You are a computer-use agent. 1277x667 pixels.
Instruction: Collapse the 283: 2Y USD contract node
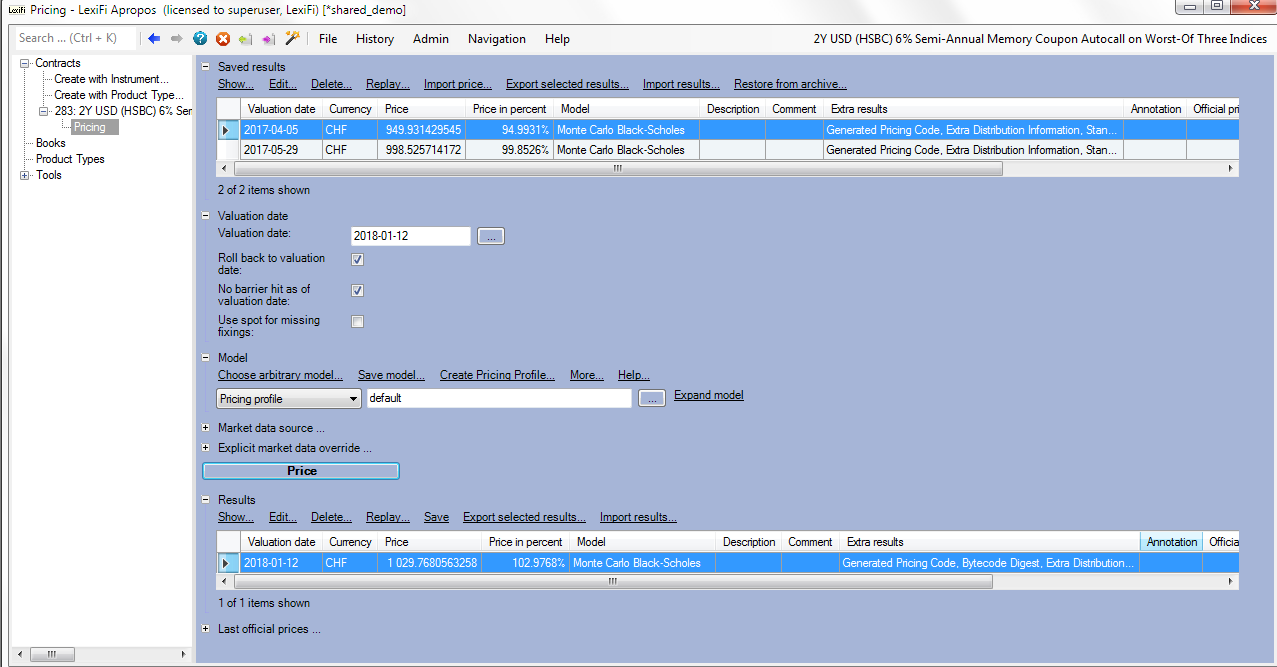point(44,111)
